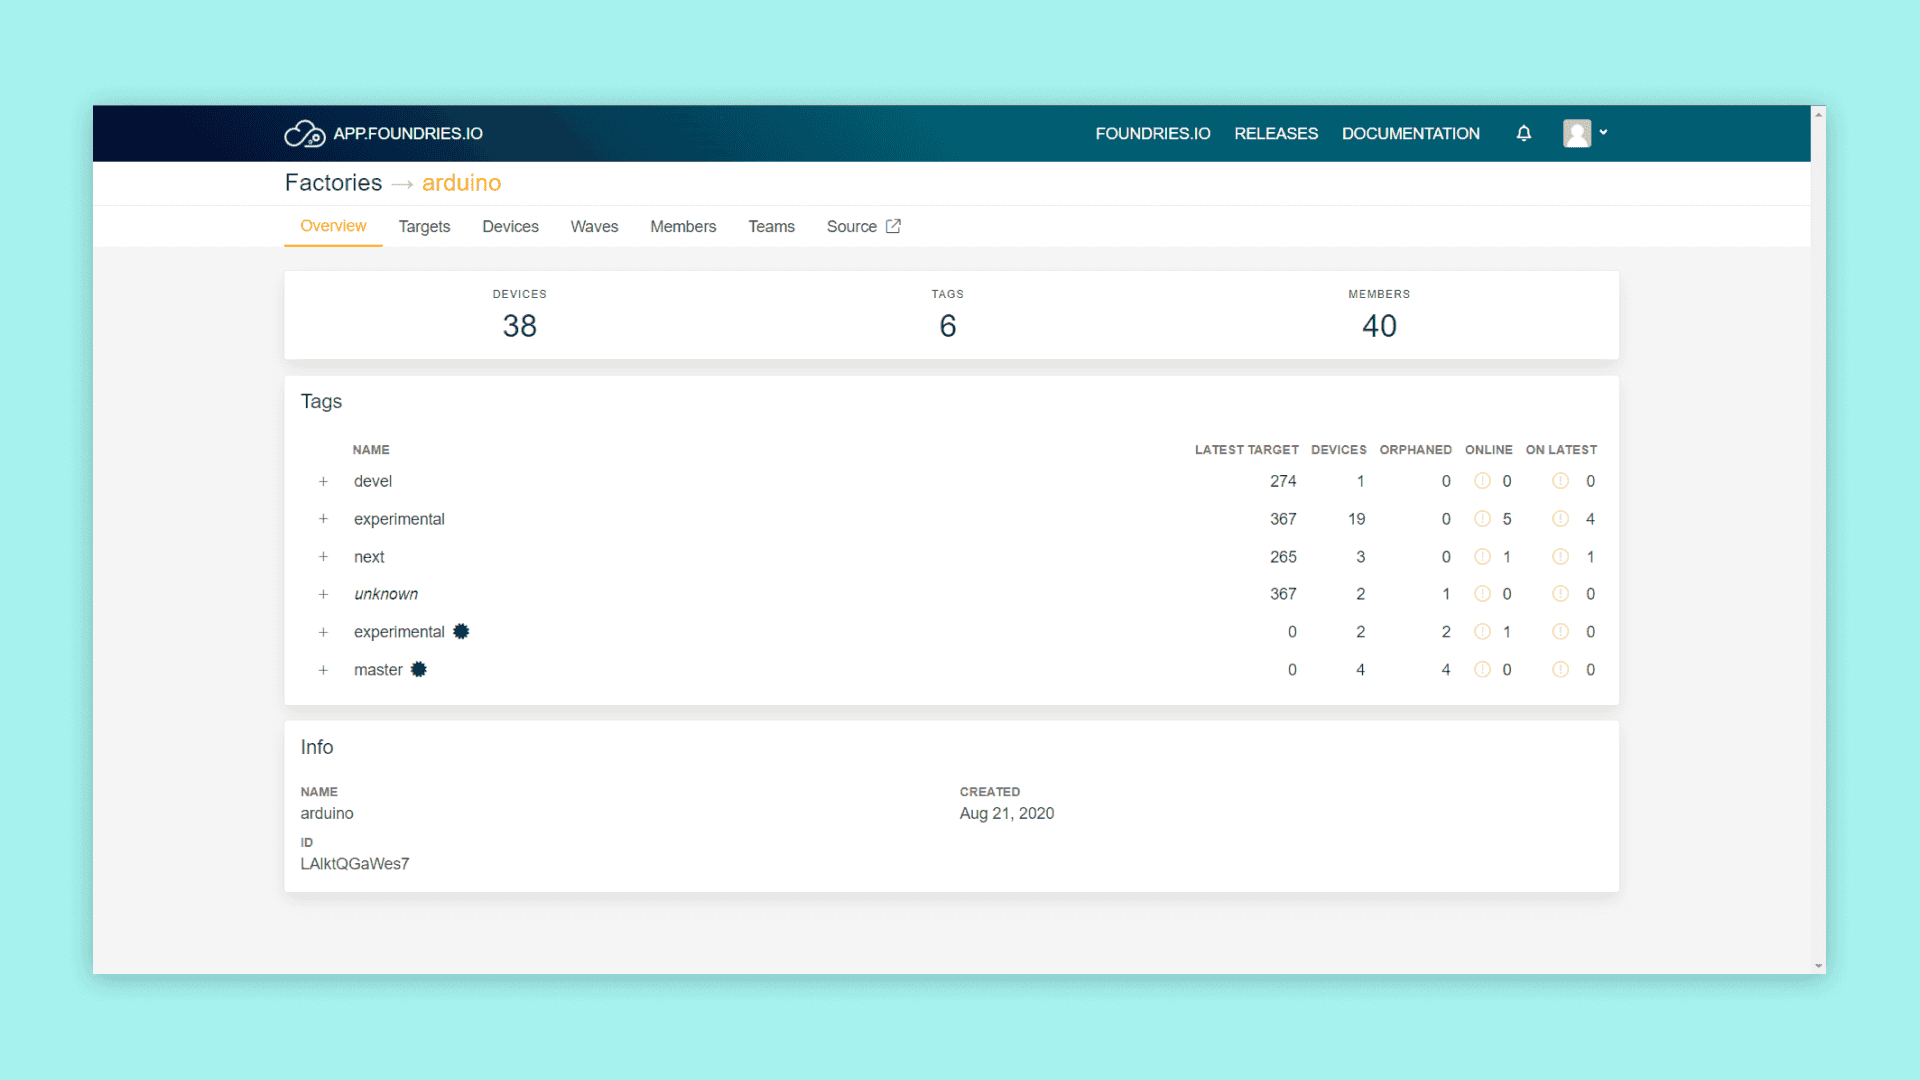Open the user account dropdown arrow

pos(1603,132)
